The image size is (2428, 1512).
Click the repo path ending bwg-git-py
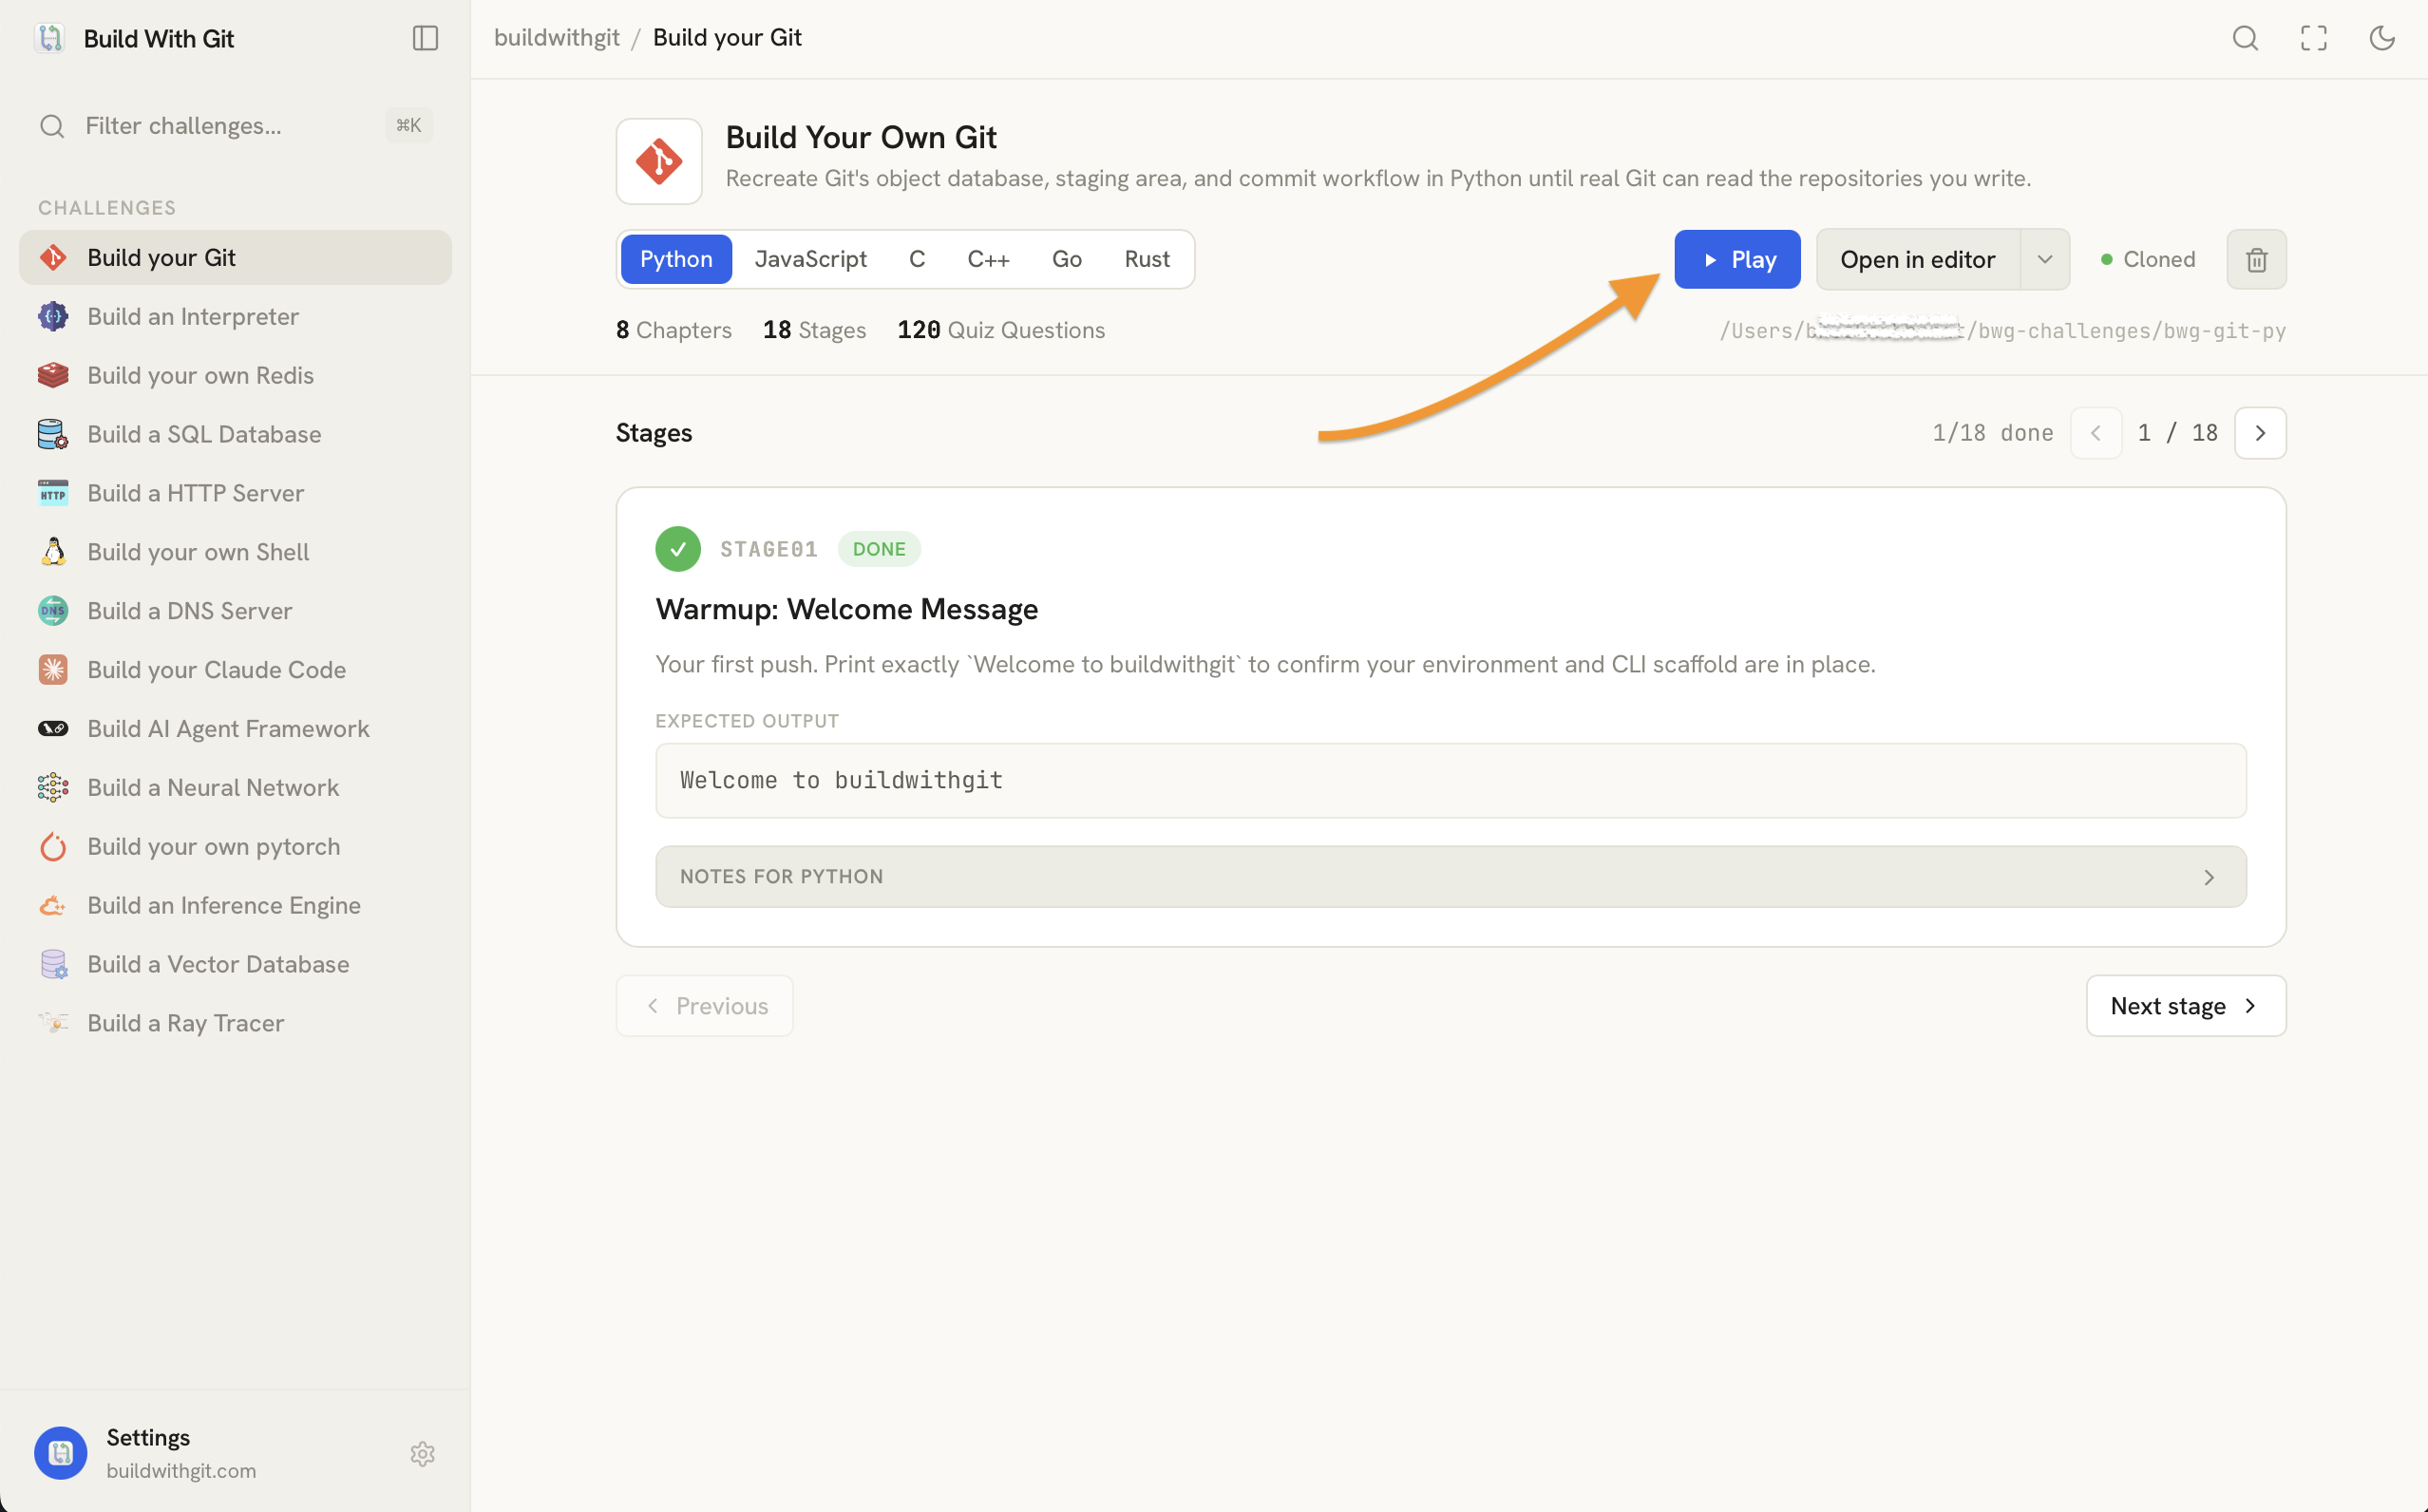pyautogui.click(x=2003, y=331)
